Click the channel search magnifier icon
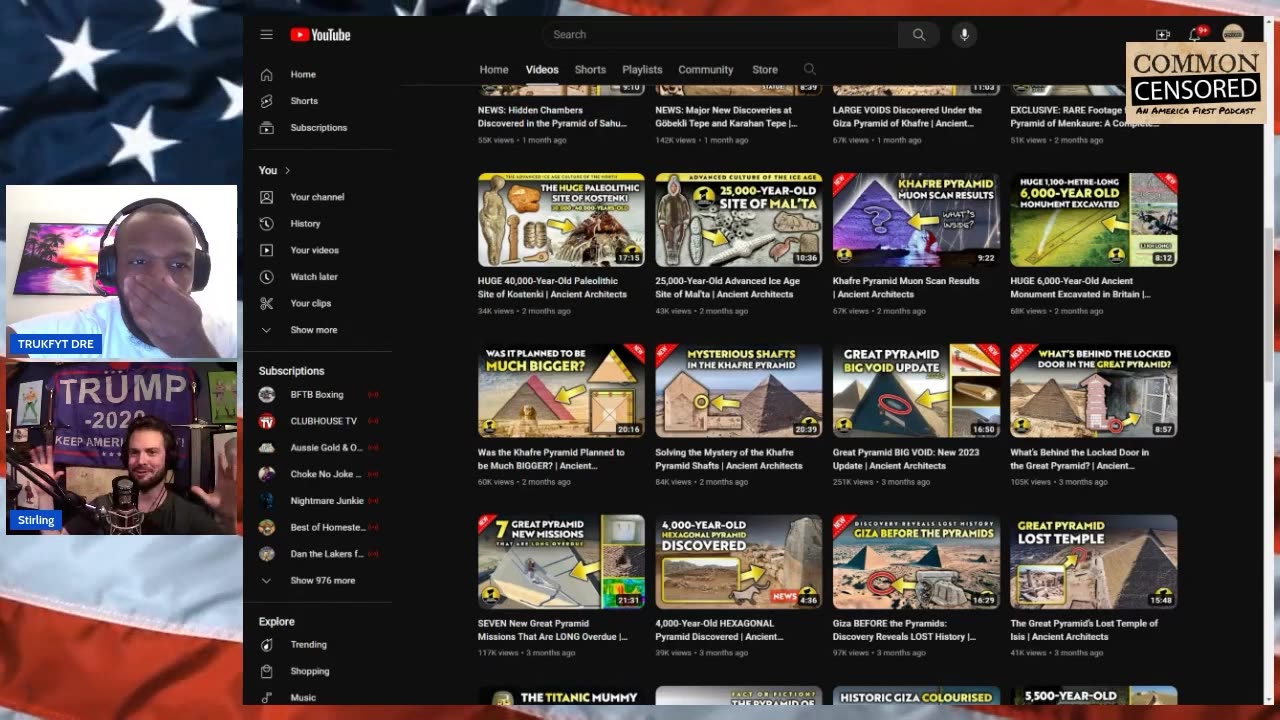 point(810,69)
